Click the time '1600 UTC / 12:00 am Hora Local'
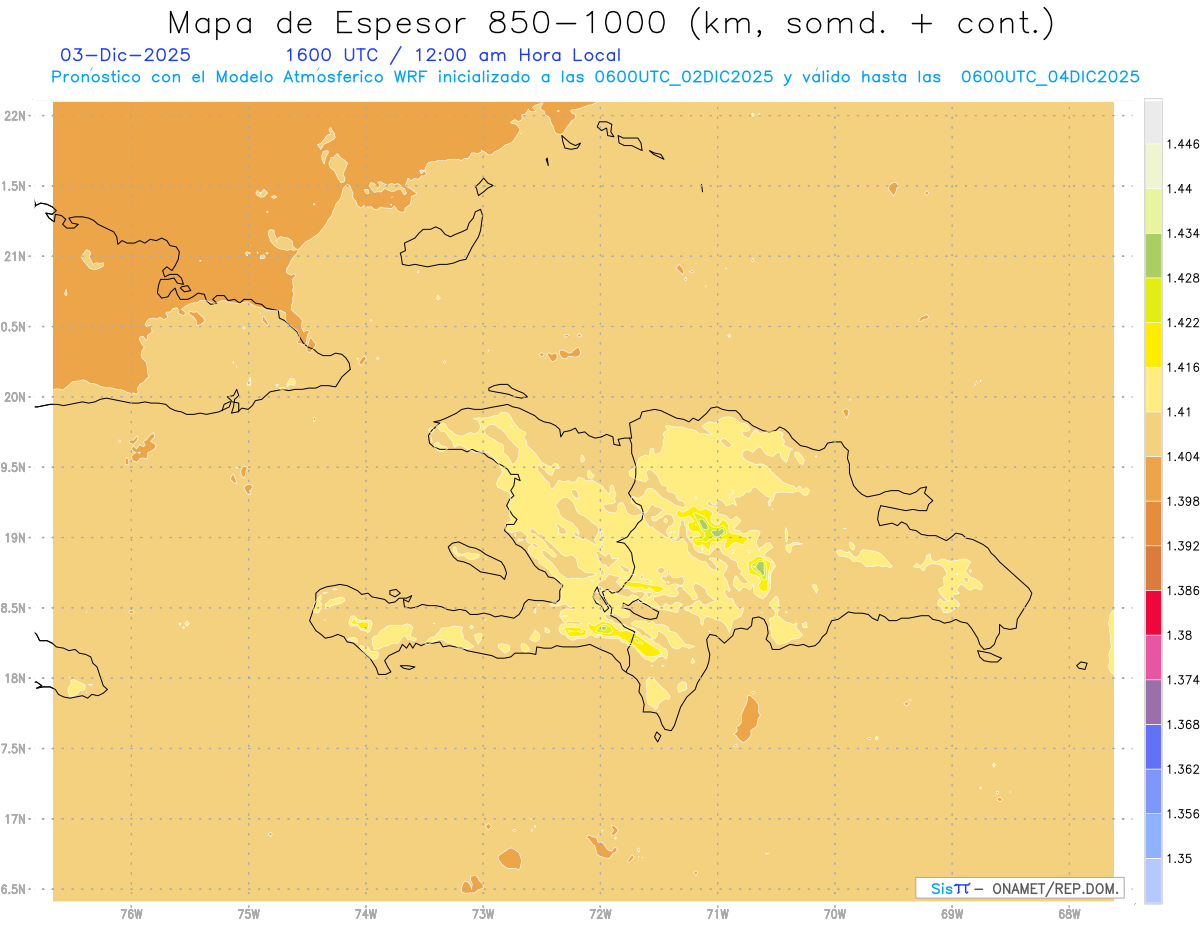1200x927 pixels. coord(452,55)
